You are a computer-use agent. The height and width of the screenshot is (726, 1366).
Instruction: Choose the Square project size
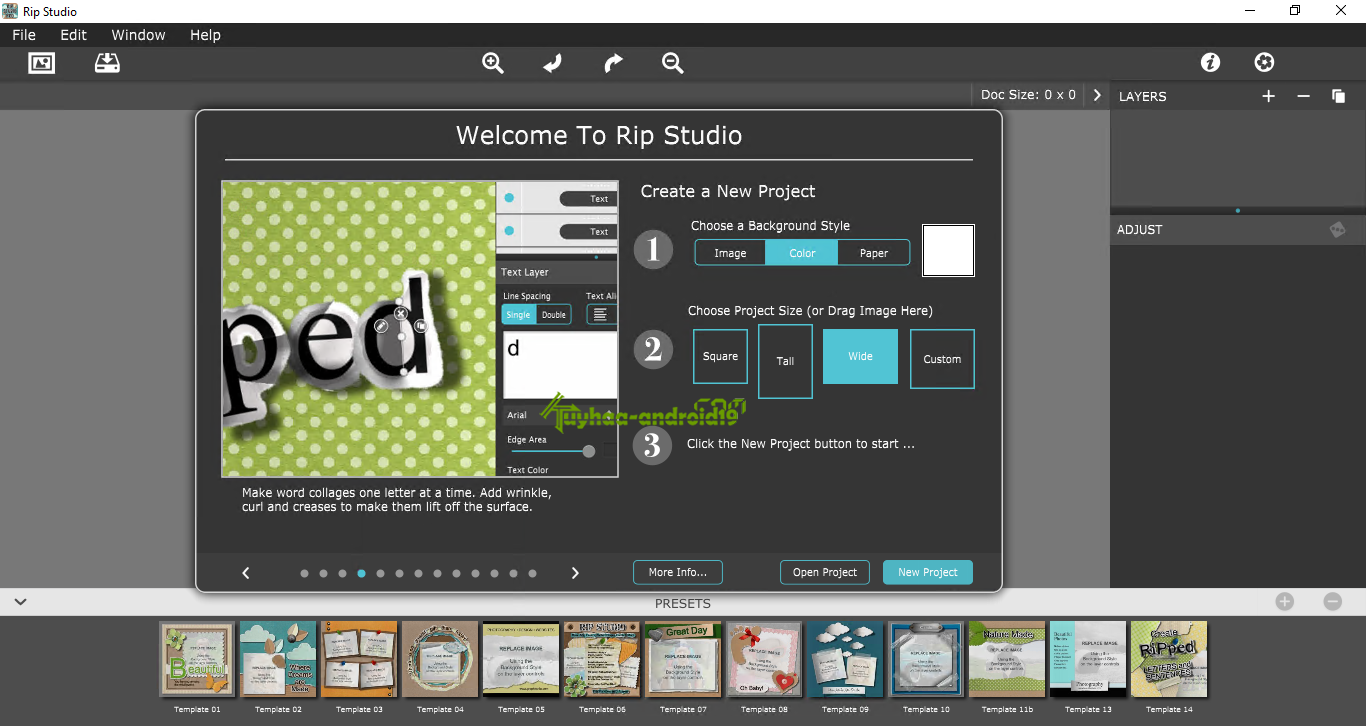click(720, 356)
